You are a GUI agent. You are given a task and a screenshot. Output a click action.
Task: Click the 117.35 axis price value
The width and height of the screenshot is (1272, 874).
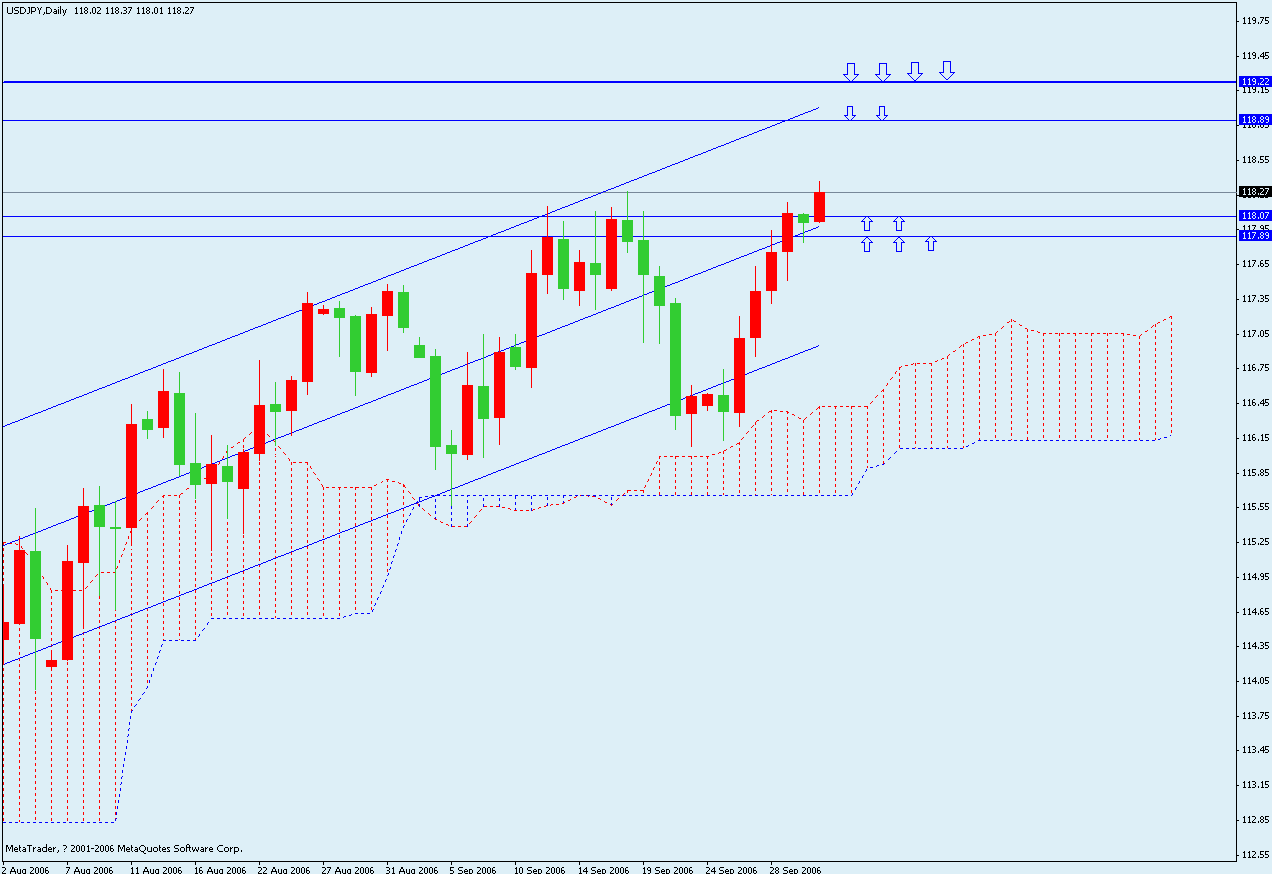1255,299
